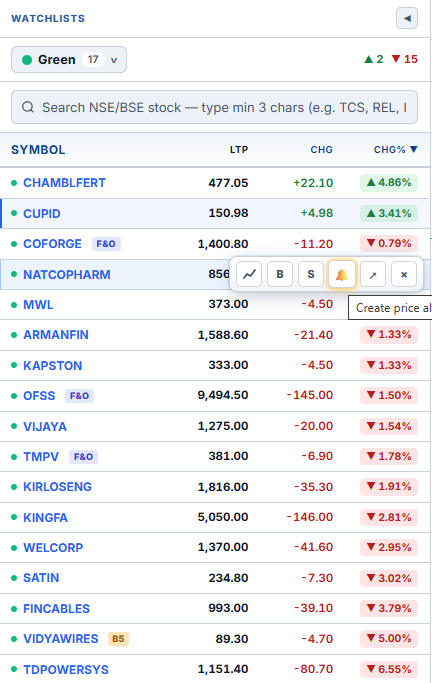
Task: Open ARMANFIN stock link
Action: click(56, 335)
